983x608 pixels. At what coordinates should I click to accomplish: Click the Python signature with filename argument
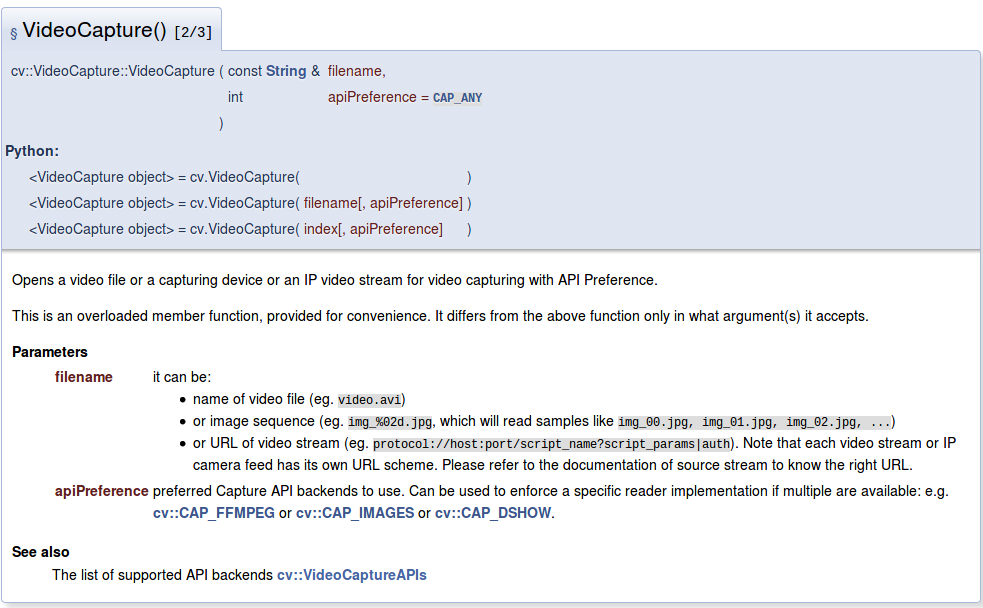pyautogui.click(x=250, y=203)
